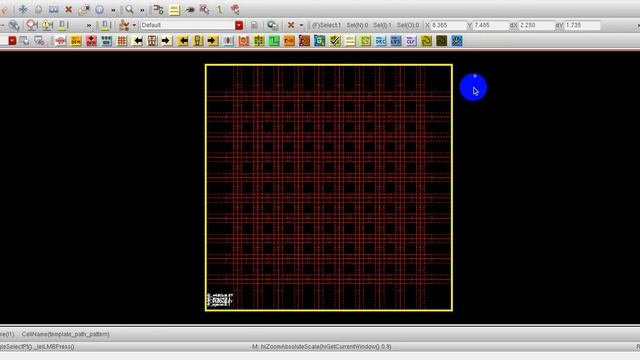Click the blue icon at end of bottom toolbar
The width and height of the screenshot is (640, 360).
pos(457,41)
